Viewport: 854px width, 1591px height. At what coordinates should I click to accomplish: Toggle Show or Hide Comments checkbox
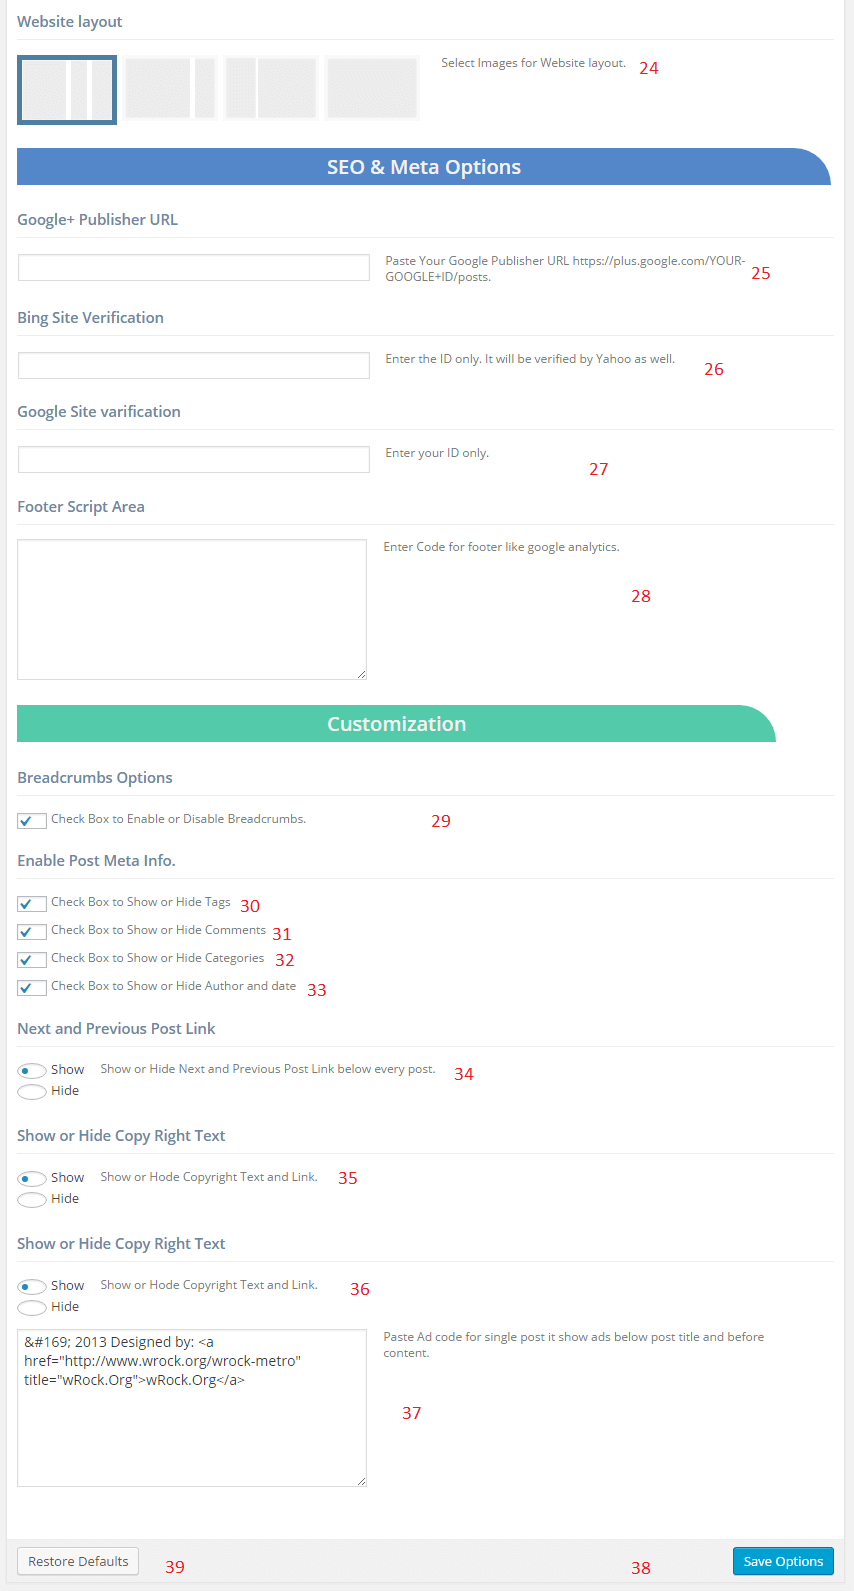[32, 932]
